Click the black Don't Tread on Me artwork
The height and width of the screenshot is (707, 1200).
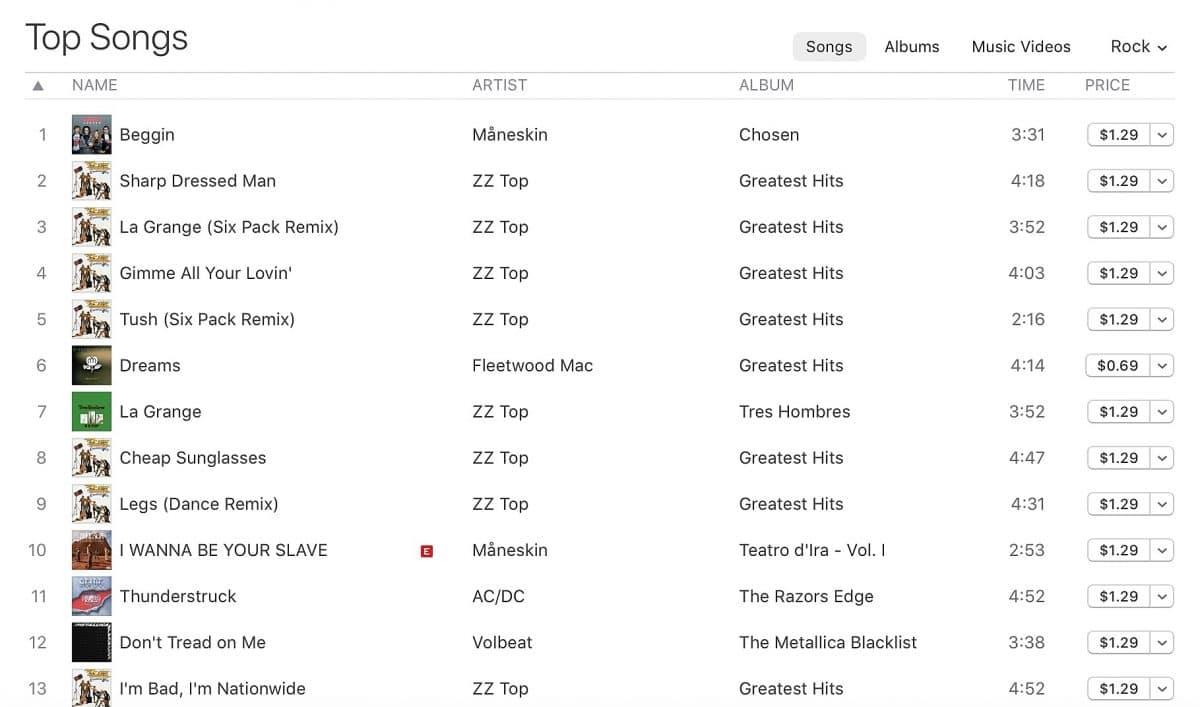[91, 643]
